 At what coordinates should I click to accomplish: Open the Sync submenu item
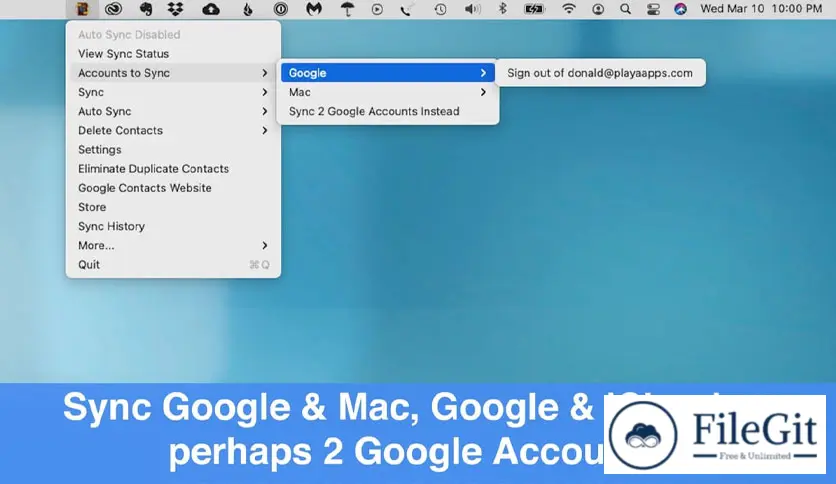coord(173,92)
